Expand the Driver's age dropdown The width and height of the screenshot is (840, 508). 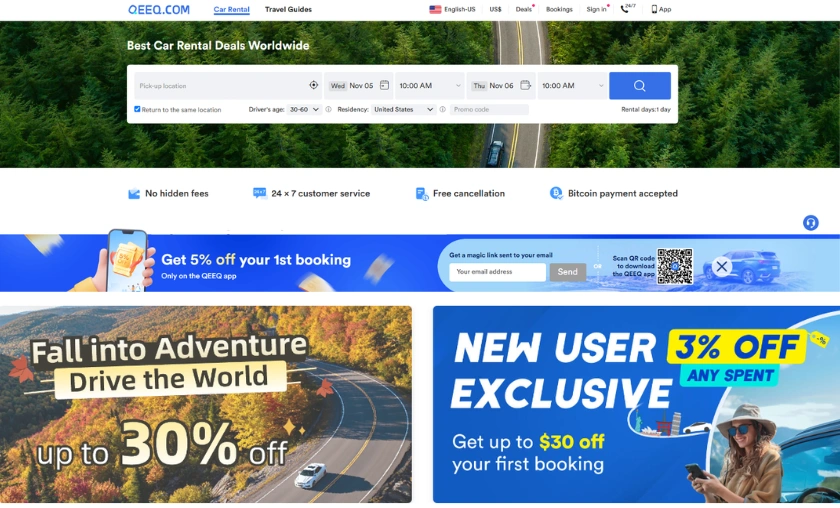tap(304, 109)
